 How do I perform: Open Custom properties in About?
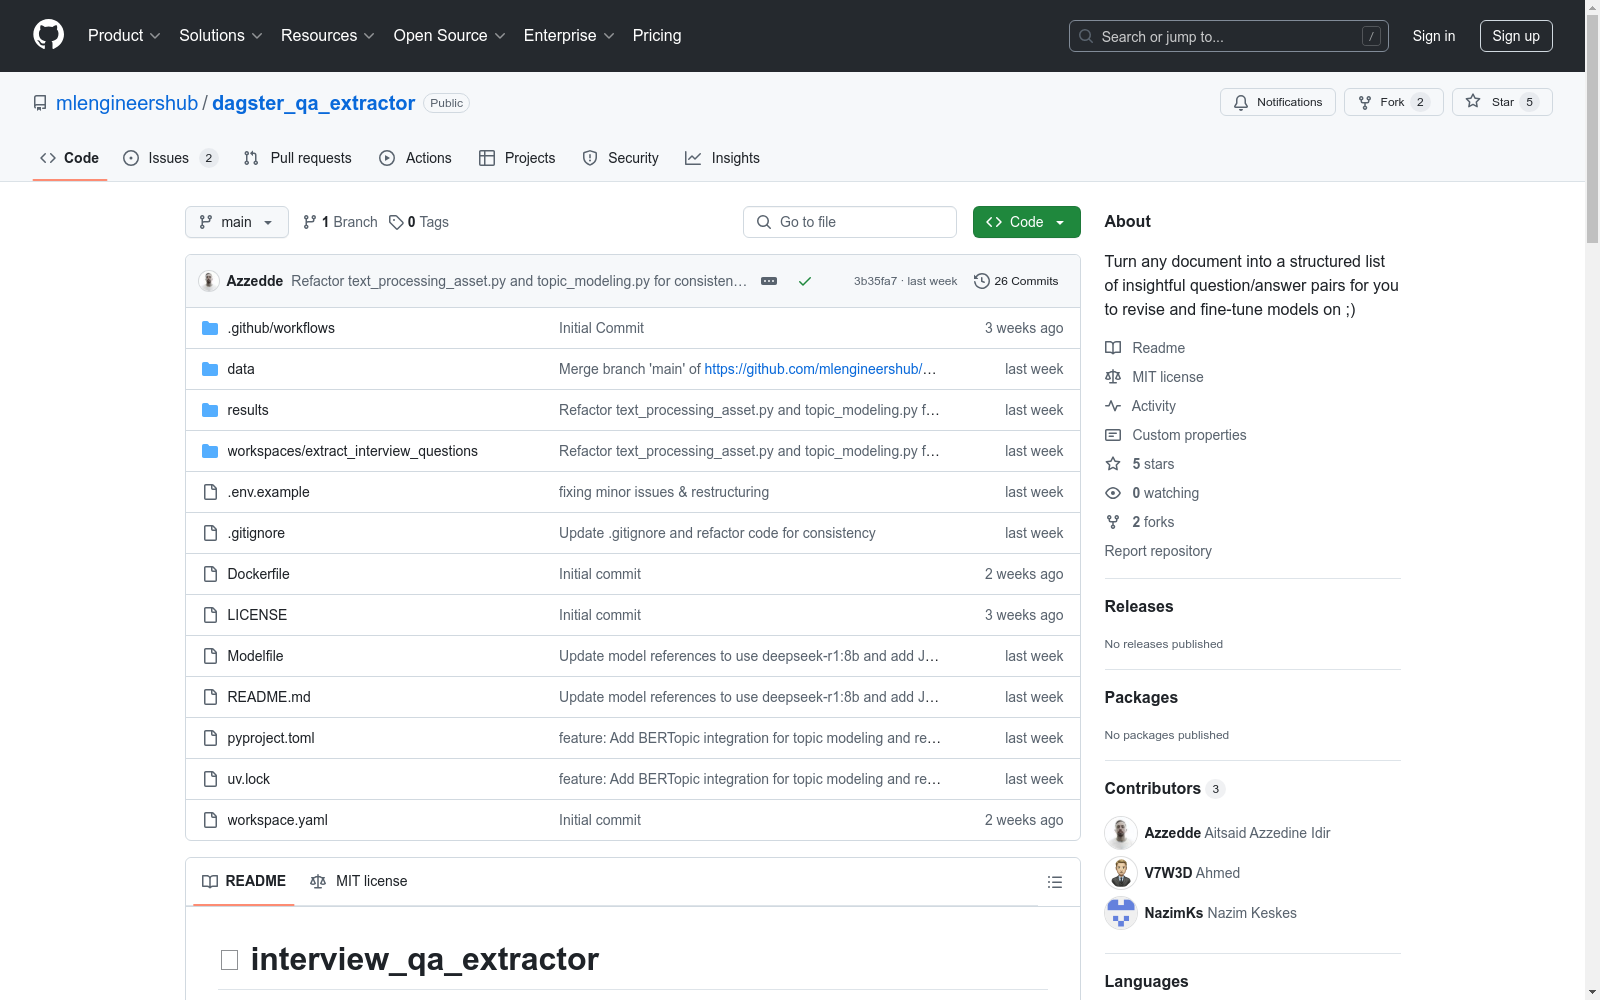pos(1176,435)
